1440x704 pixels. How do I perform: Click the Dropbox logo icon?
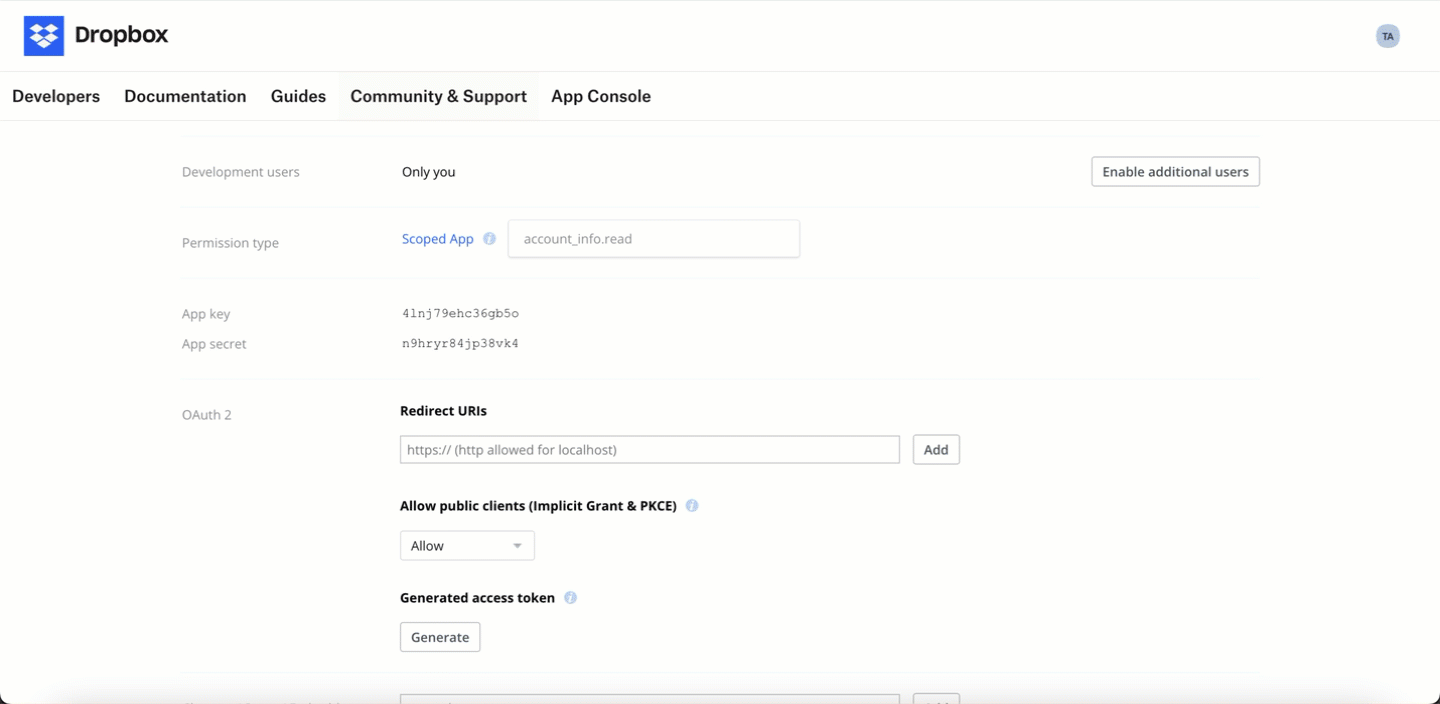(x=44, y=36)
